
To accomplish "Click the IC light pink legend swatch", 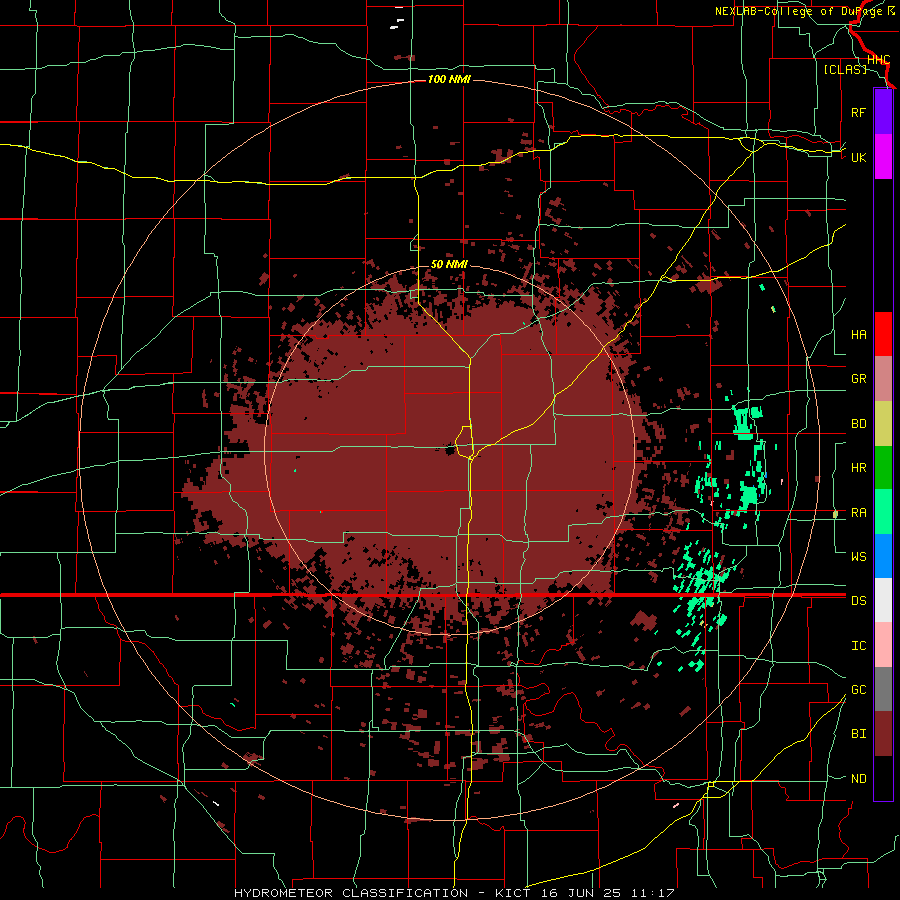I will pyautogui.click(x=883, y=645).
